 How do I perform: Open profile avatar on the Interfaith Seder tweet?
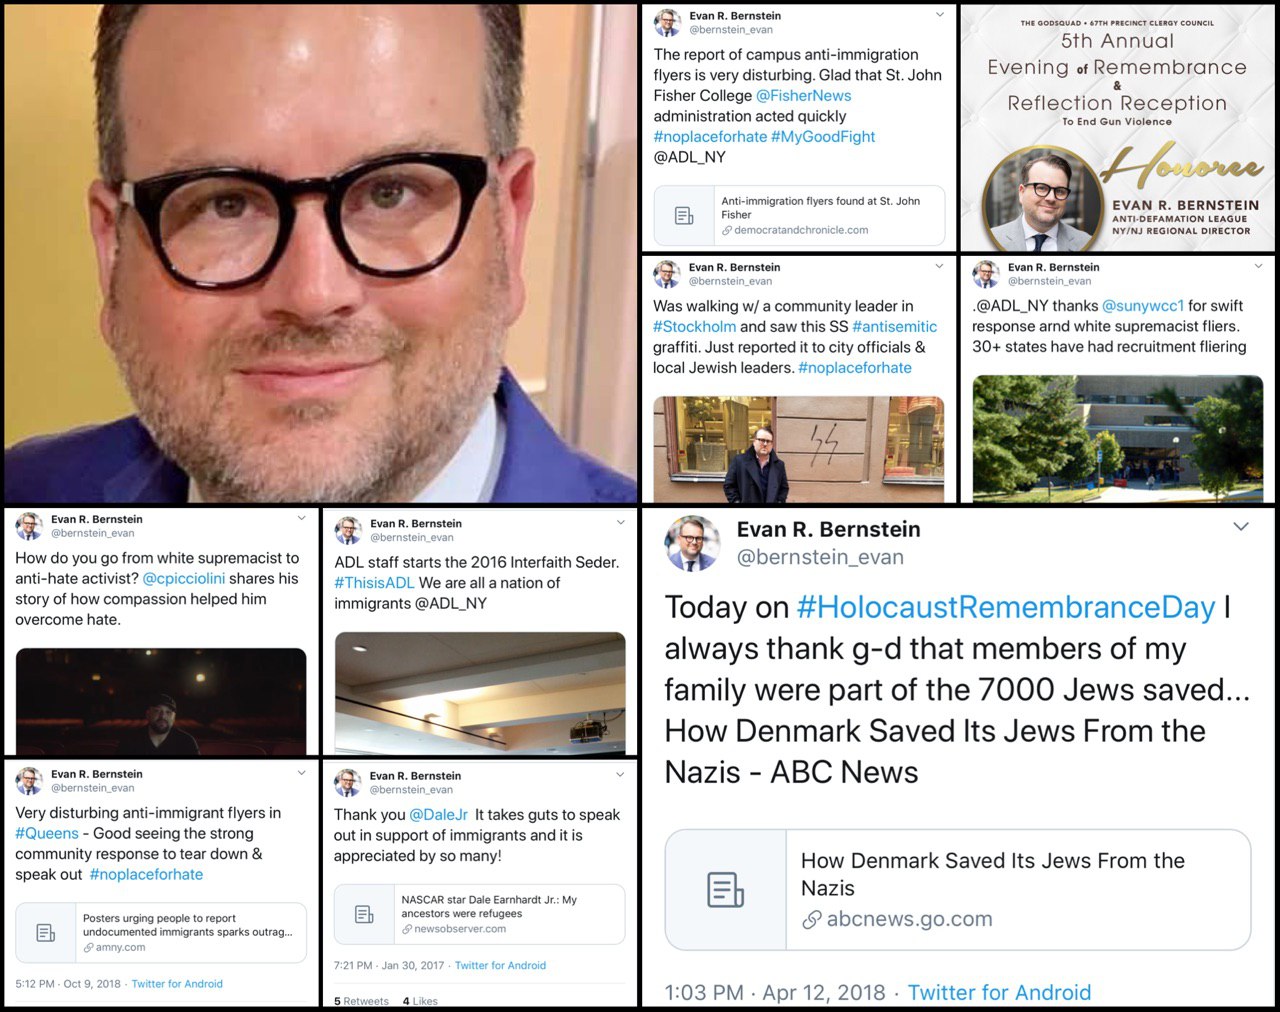(x=348, y=530)
